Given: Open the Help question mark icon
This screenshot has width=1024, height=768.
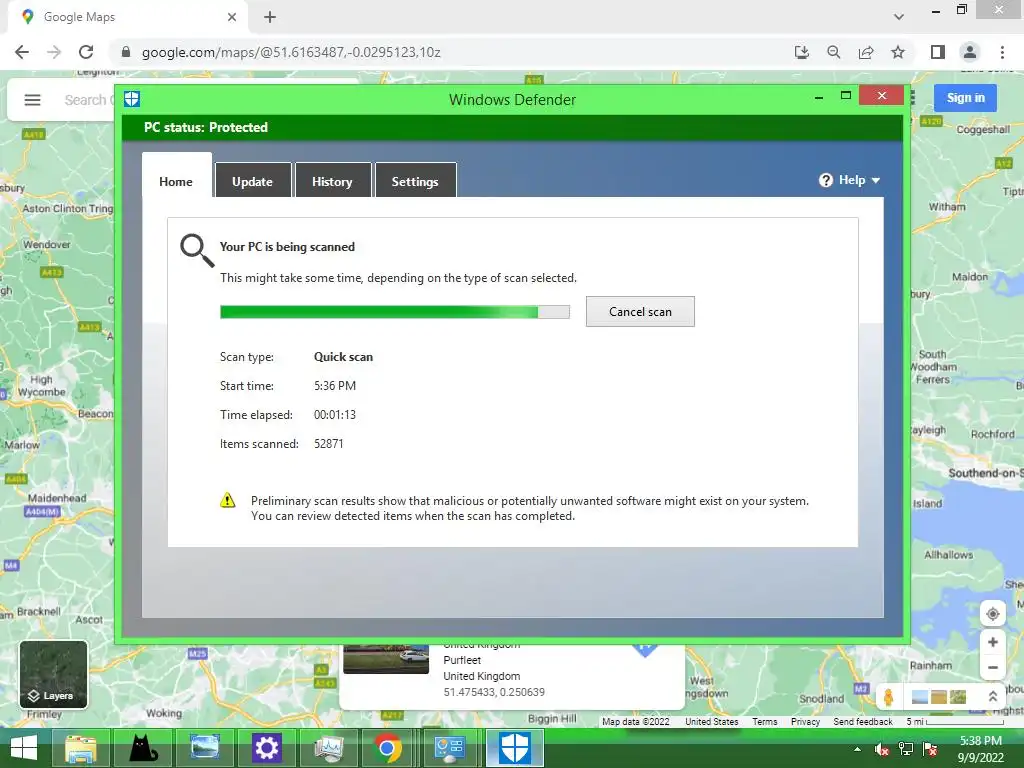Looking at the screenshot, I should pos(825,180).
